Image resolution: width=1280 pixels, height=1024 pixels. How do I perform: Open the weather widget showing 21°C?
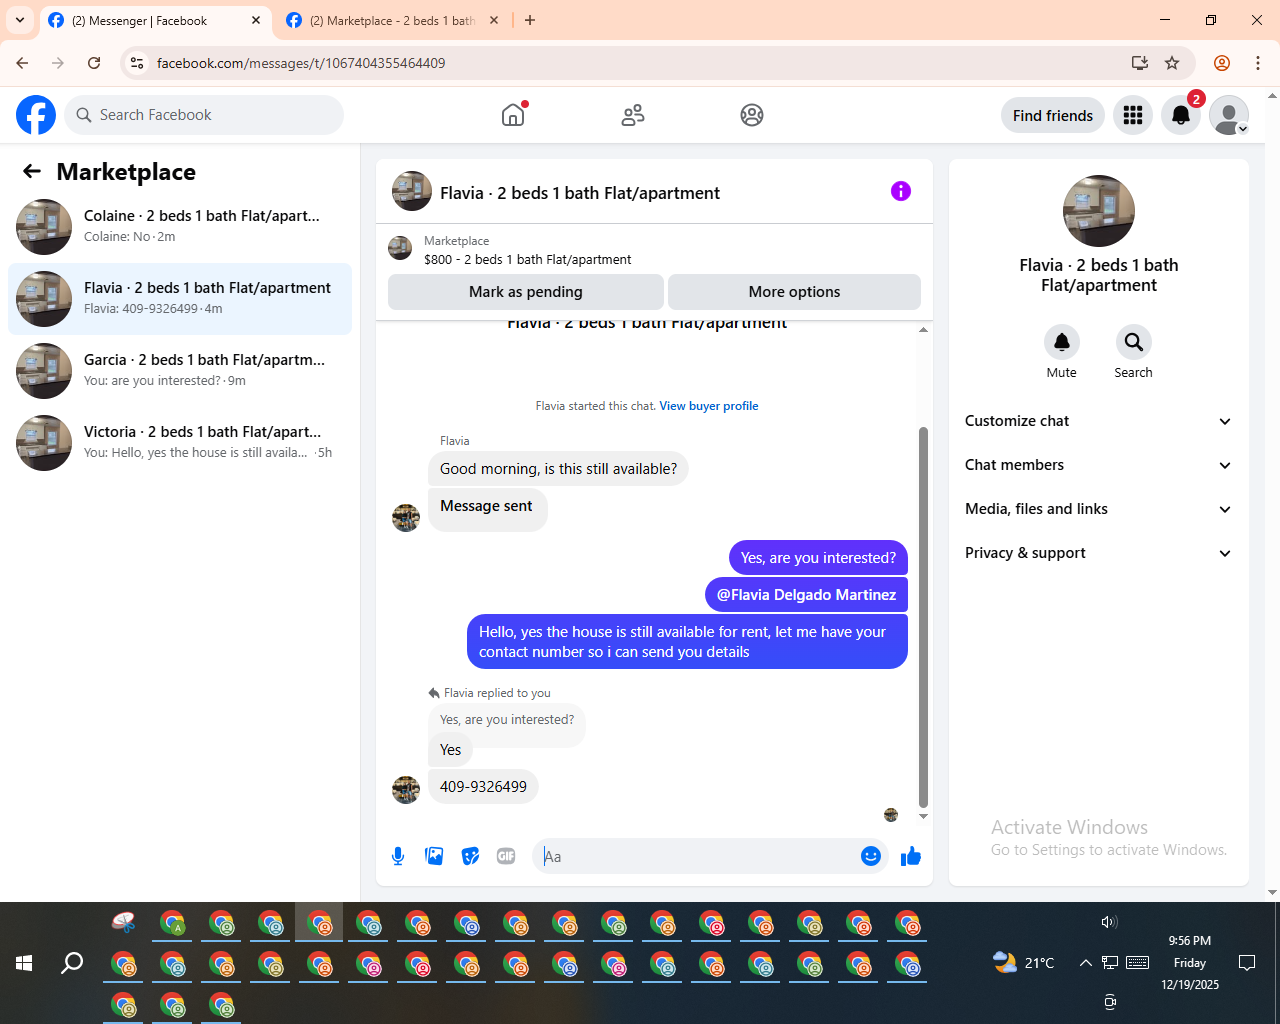click(1023, 963)
